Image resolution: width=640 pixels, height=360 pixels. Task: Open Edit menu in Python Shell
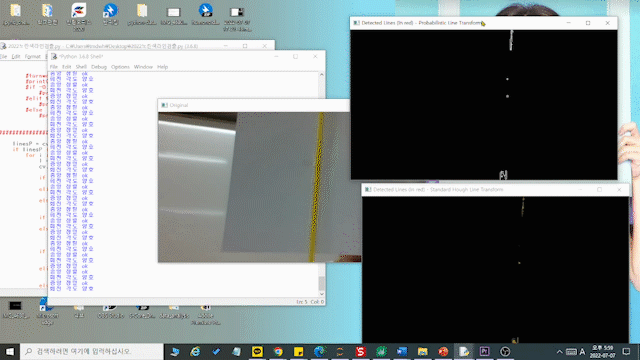67,67
